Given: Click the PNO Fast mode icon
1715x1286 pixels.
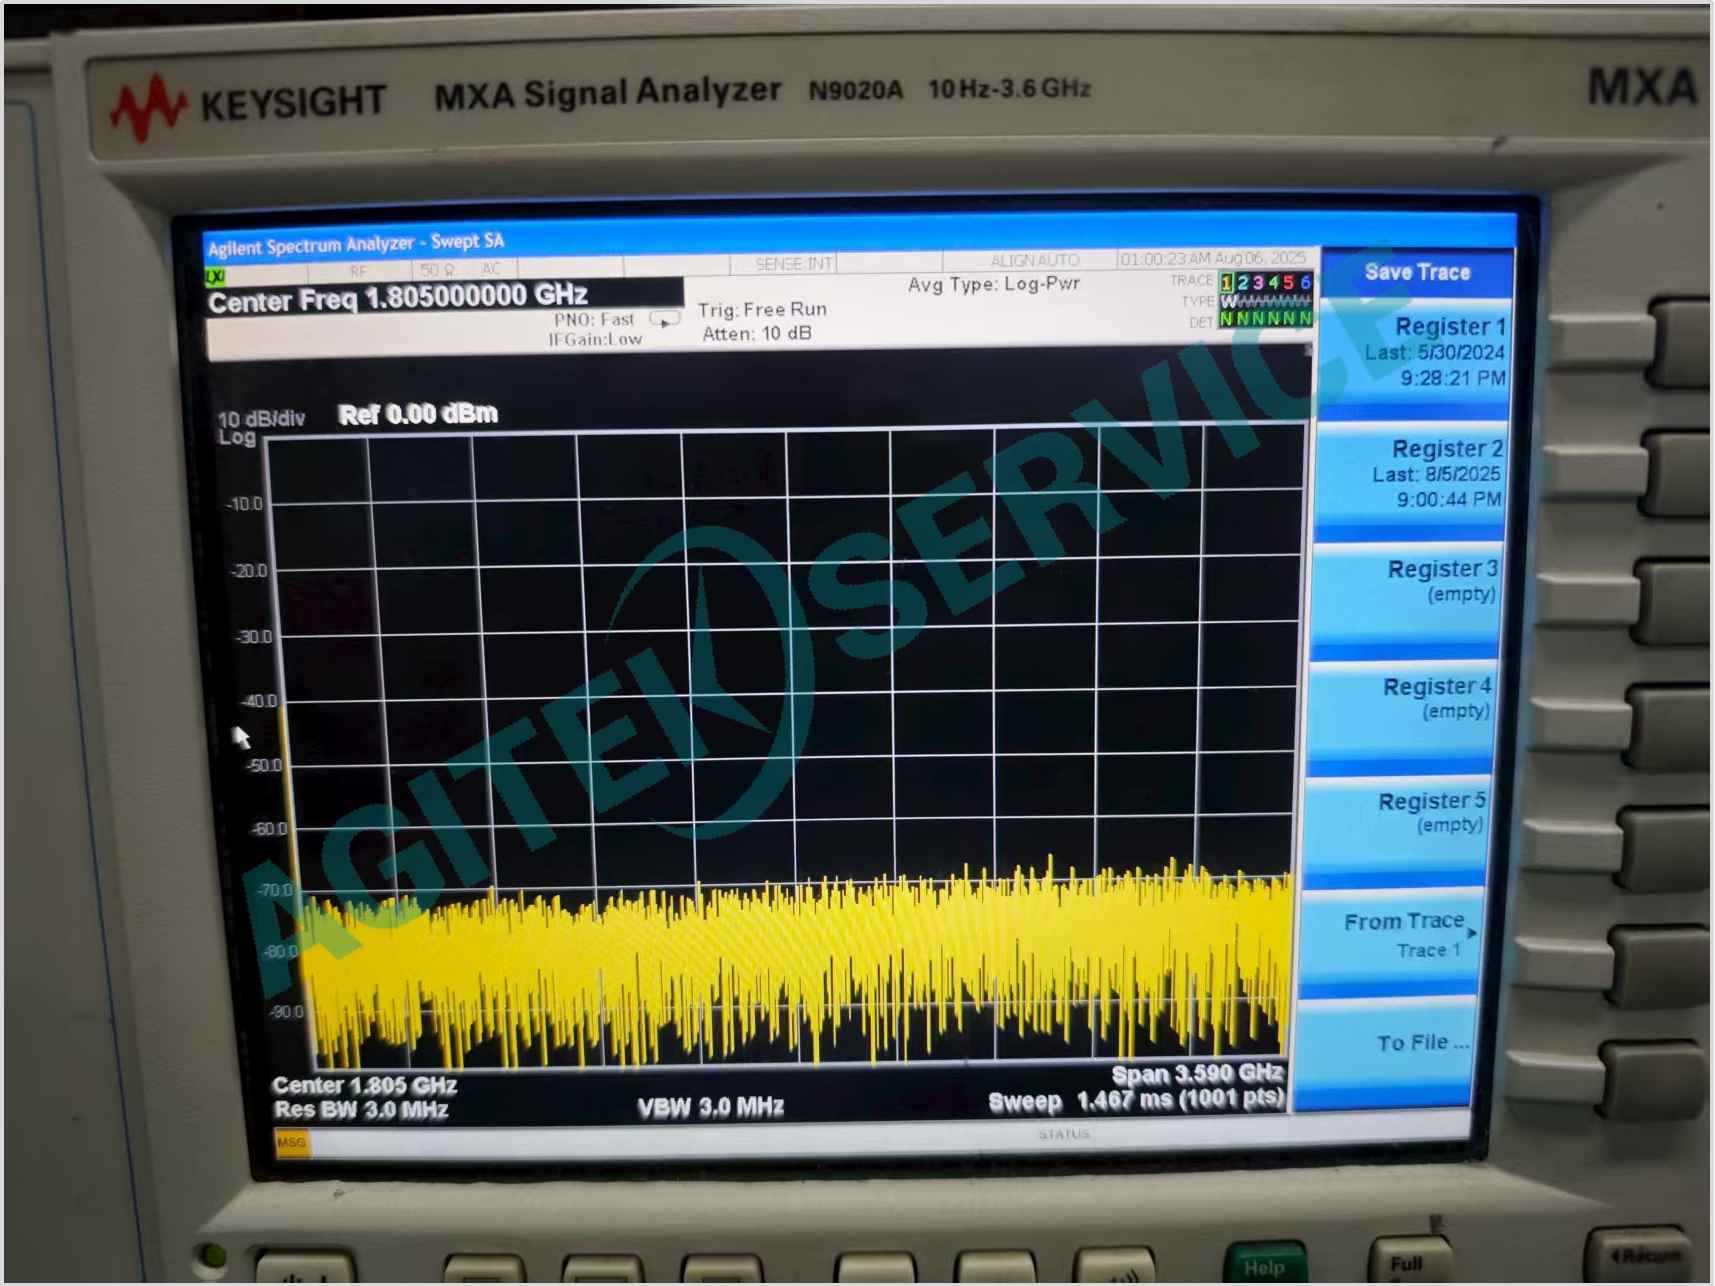Looking at the screenshot, I should [665, 320].
